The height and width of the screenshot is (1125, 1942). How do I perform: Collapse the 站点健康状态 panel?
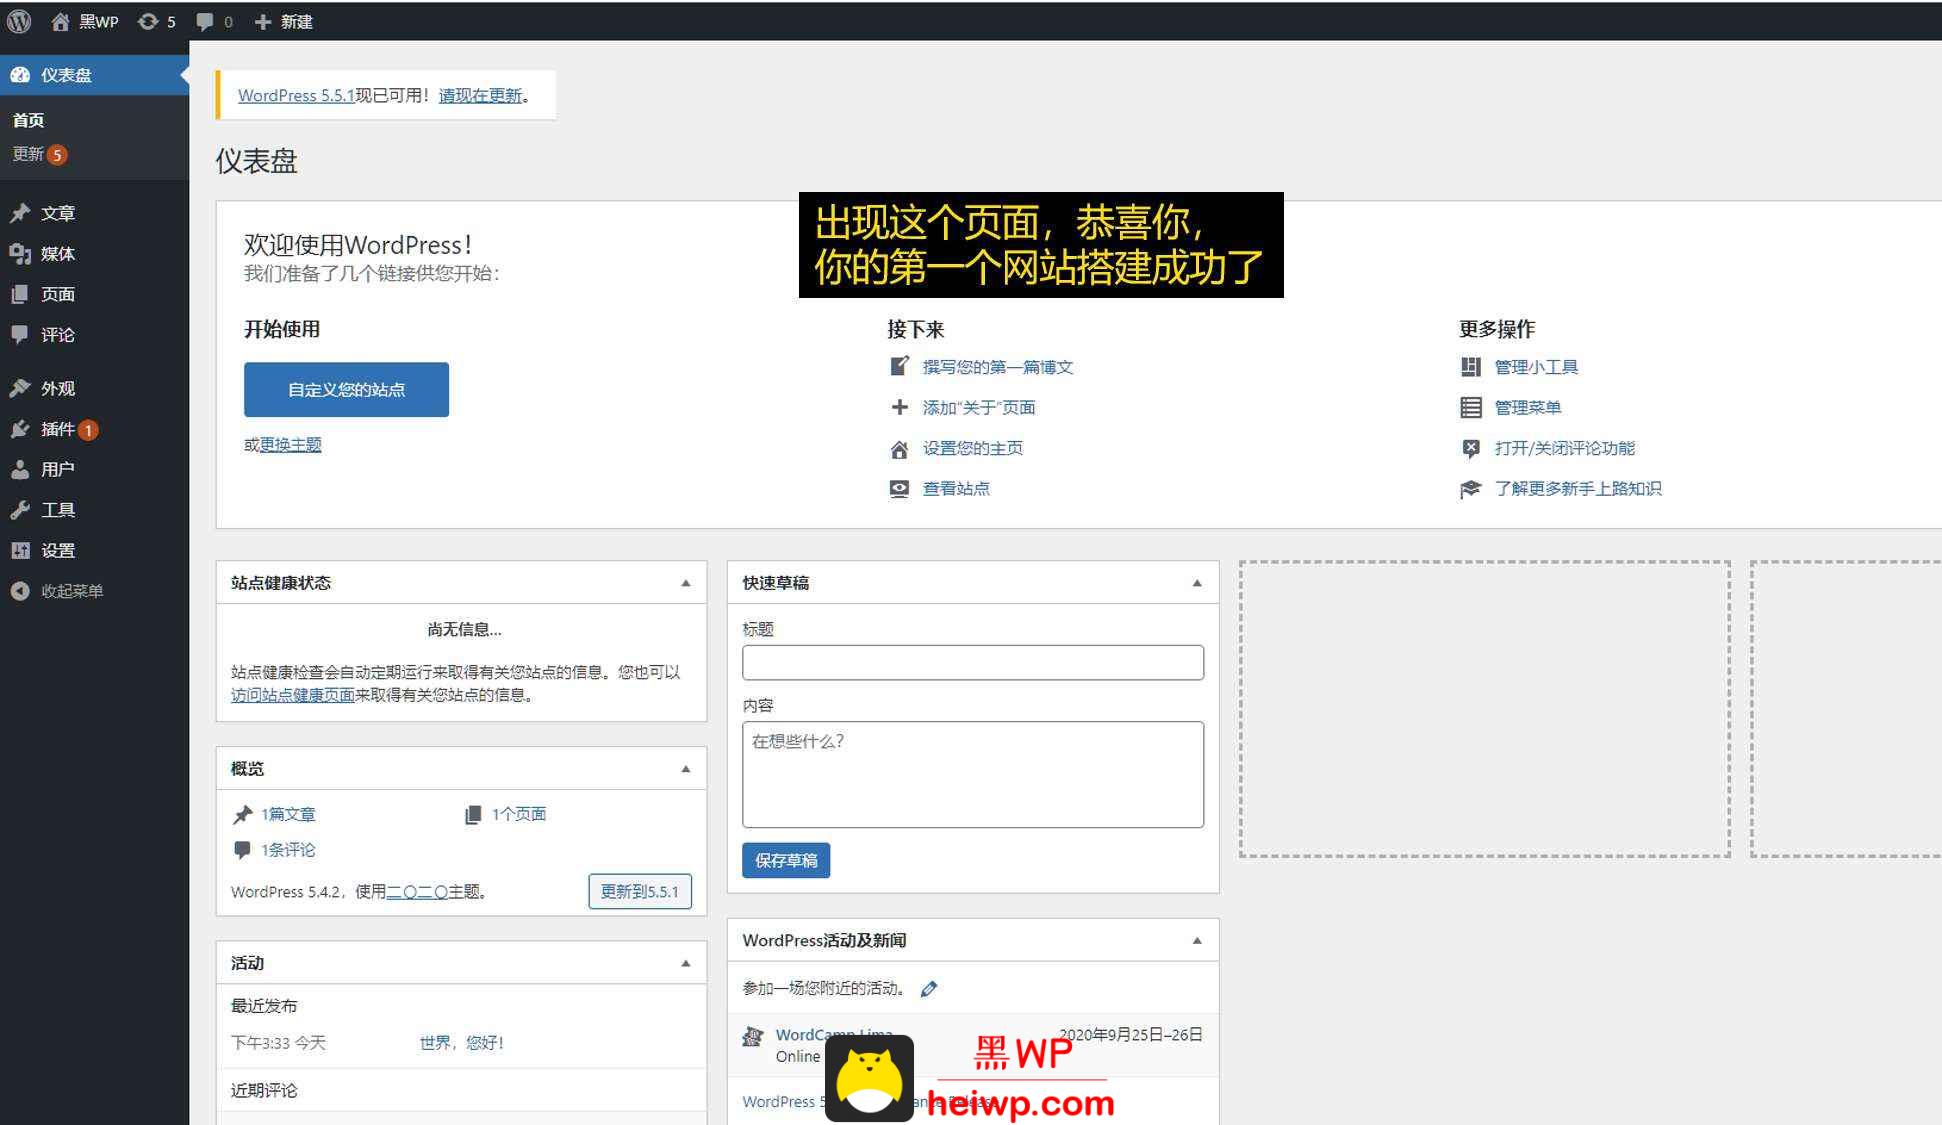(686, 583)
